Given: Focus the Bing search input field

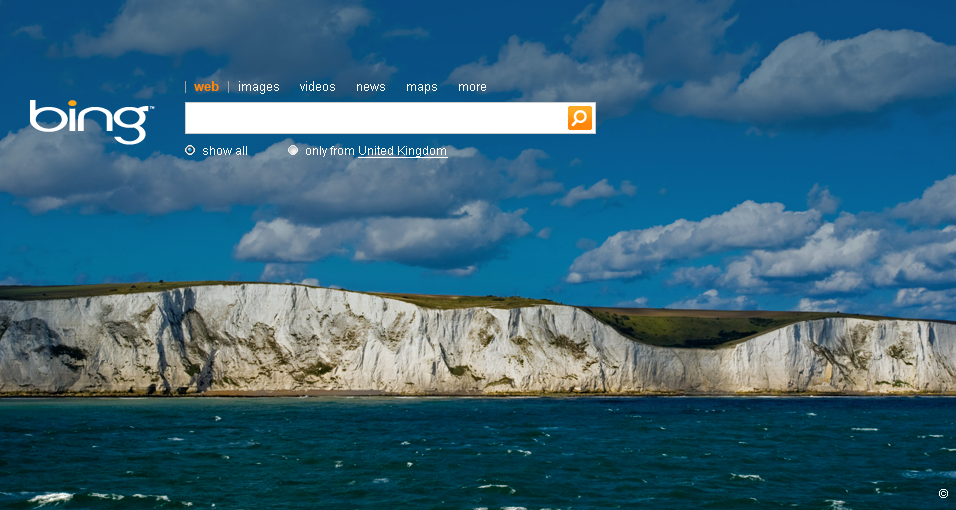Looking at the screenshot, I should coord(376,118).
